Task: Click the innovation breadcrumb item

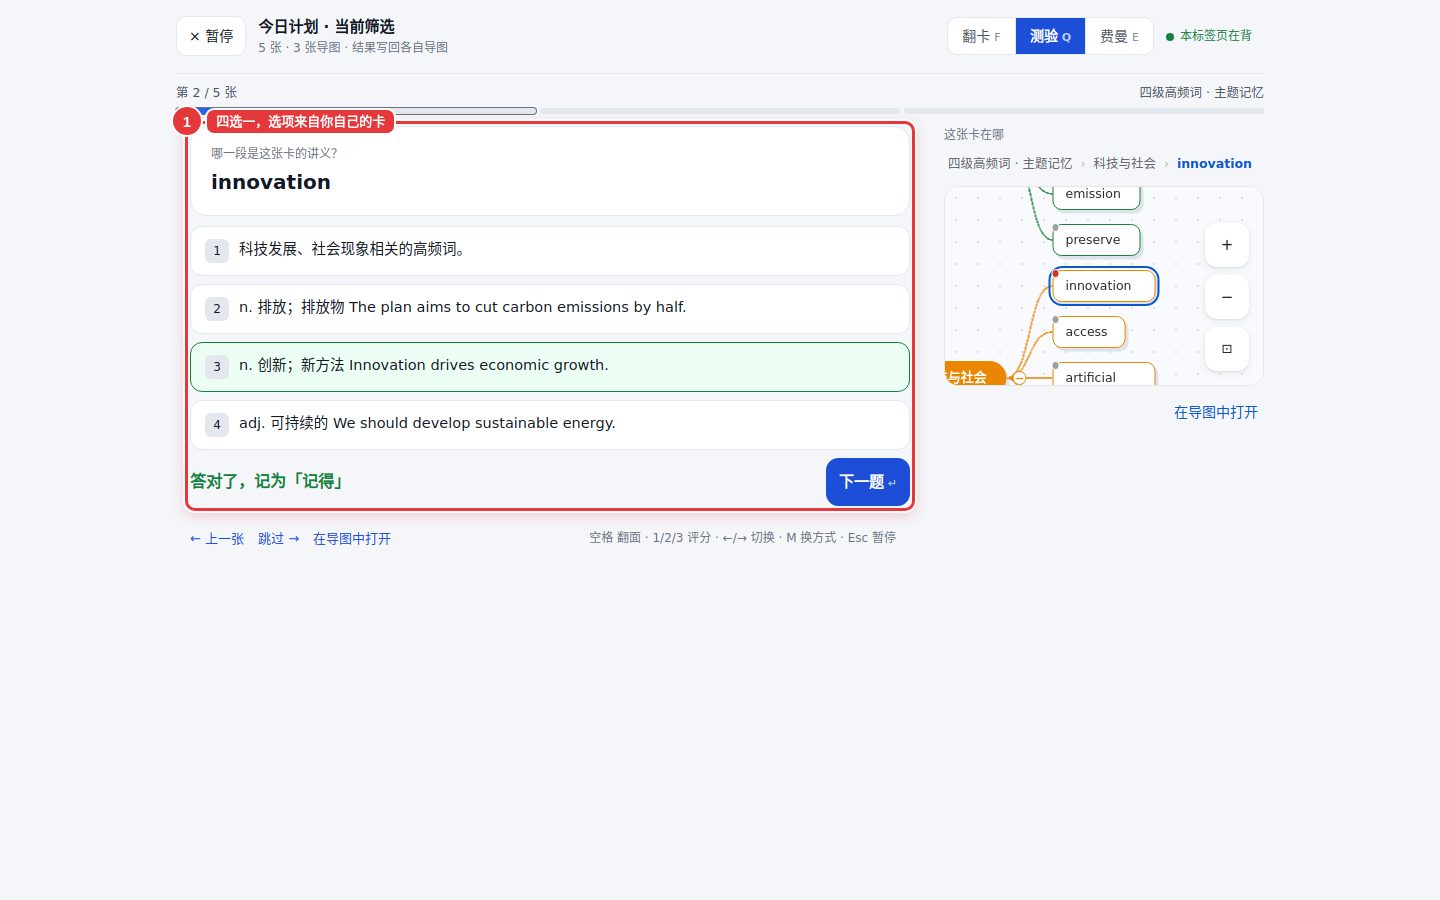Action: [1214, 164]
